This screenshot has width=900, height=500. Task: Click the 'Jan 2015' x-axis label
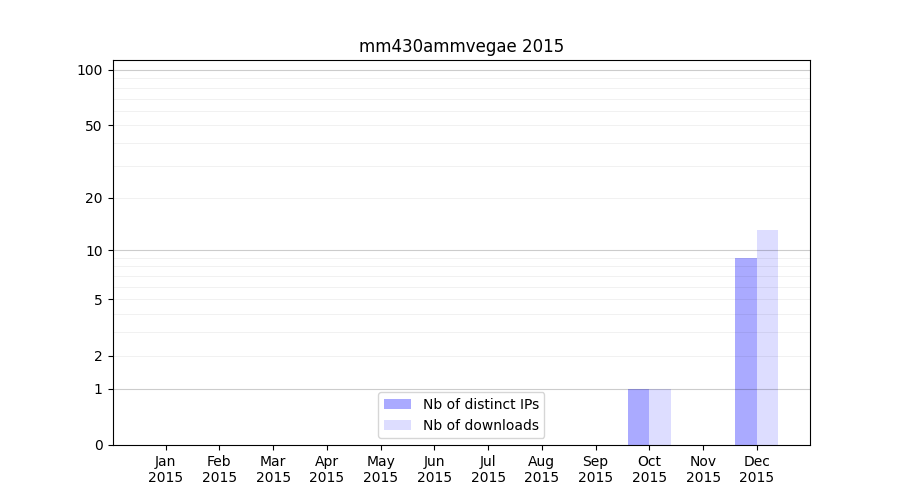coord(166,469)
